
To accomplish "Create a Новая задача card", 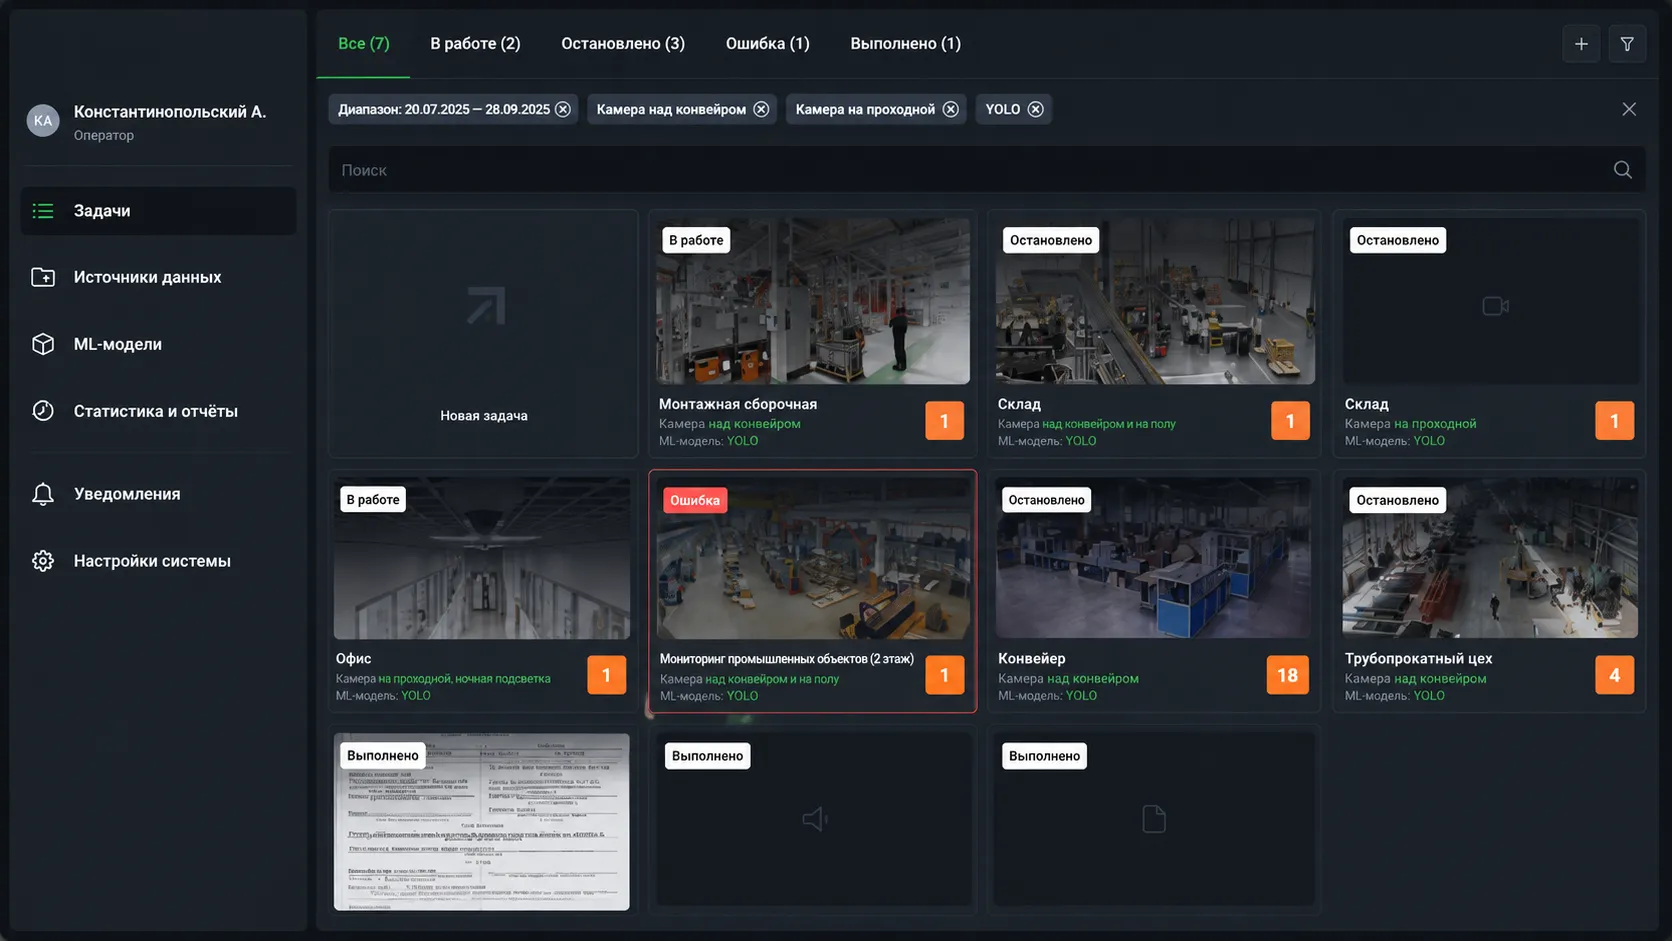I will coord(483,334).
